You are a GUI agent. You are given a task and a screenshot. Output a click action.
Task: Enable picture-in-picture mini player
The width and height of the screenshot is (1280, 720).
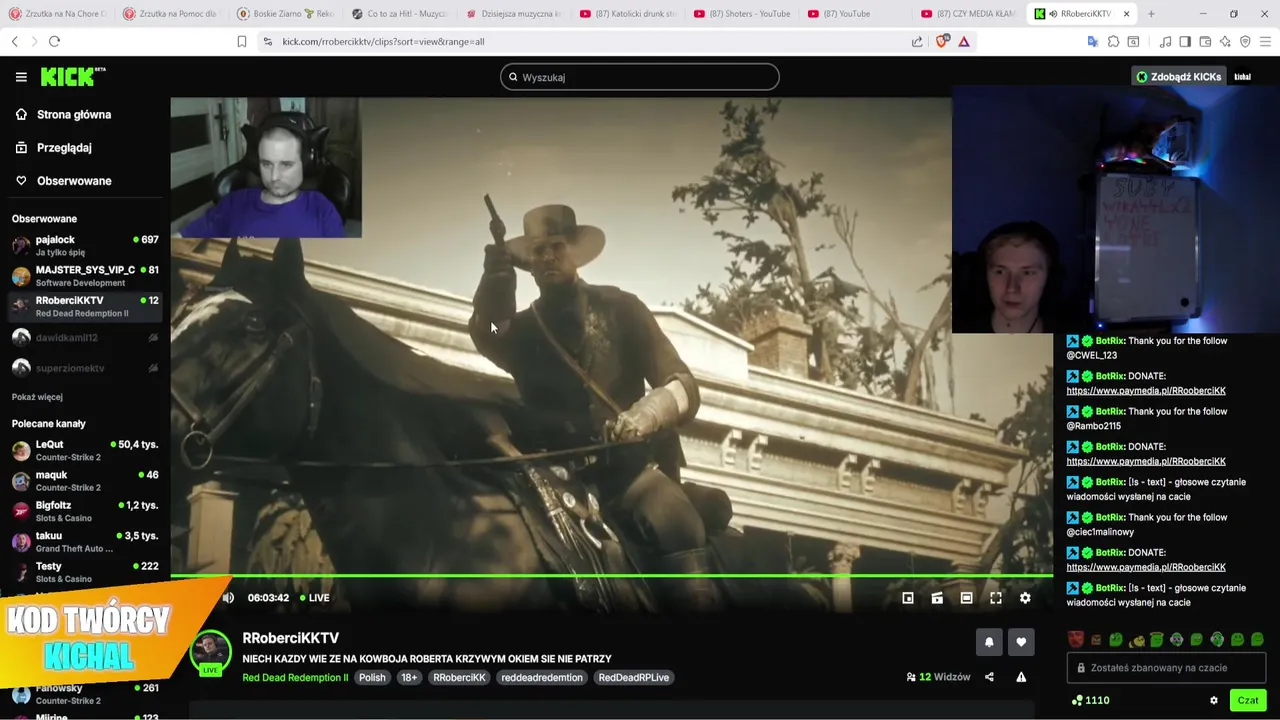[908, 598]
